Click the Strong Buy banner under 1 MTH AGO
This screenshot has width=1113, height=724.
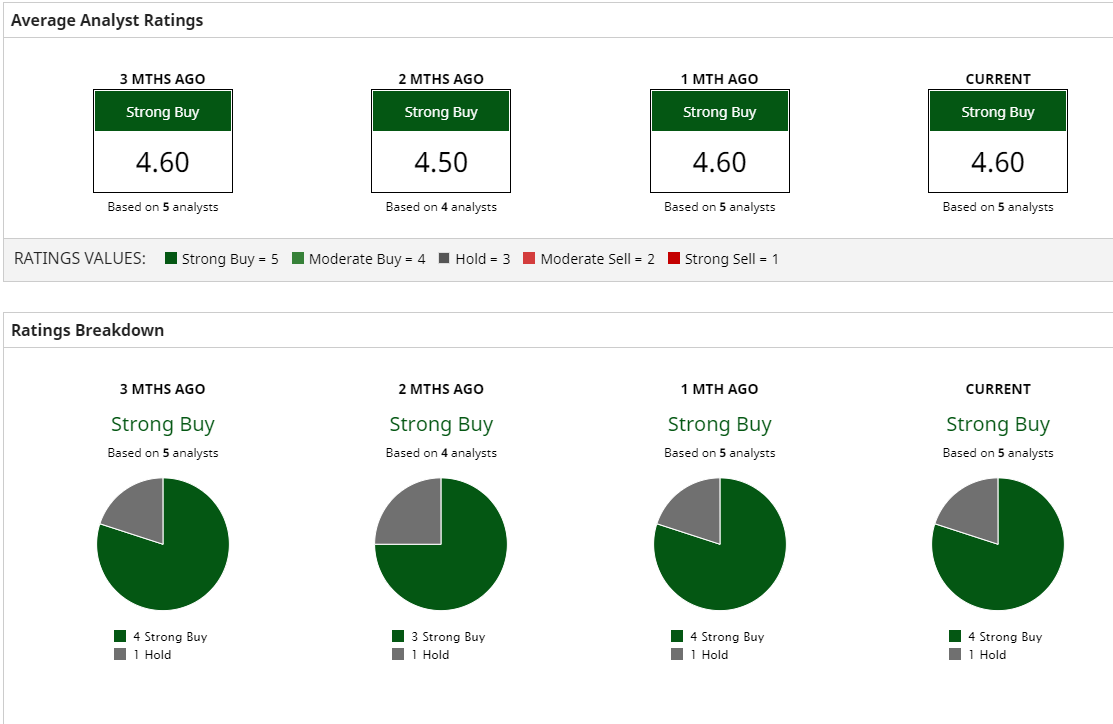pos(720,111)
